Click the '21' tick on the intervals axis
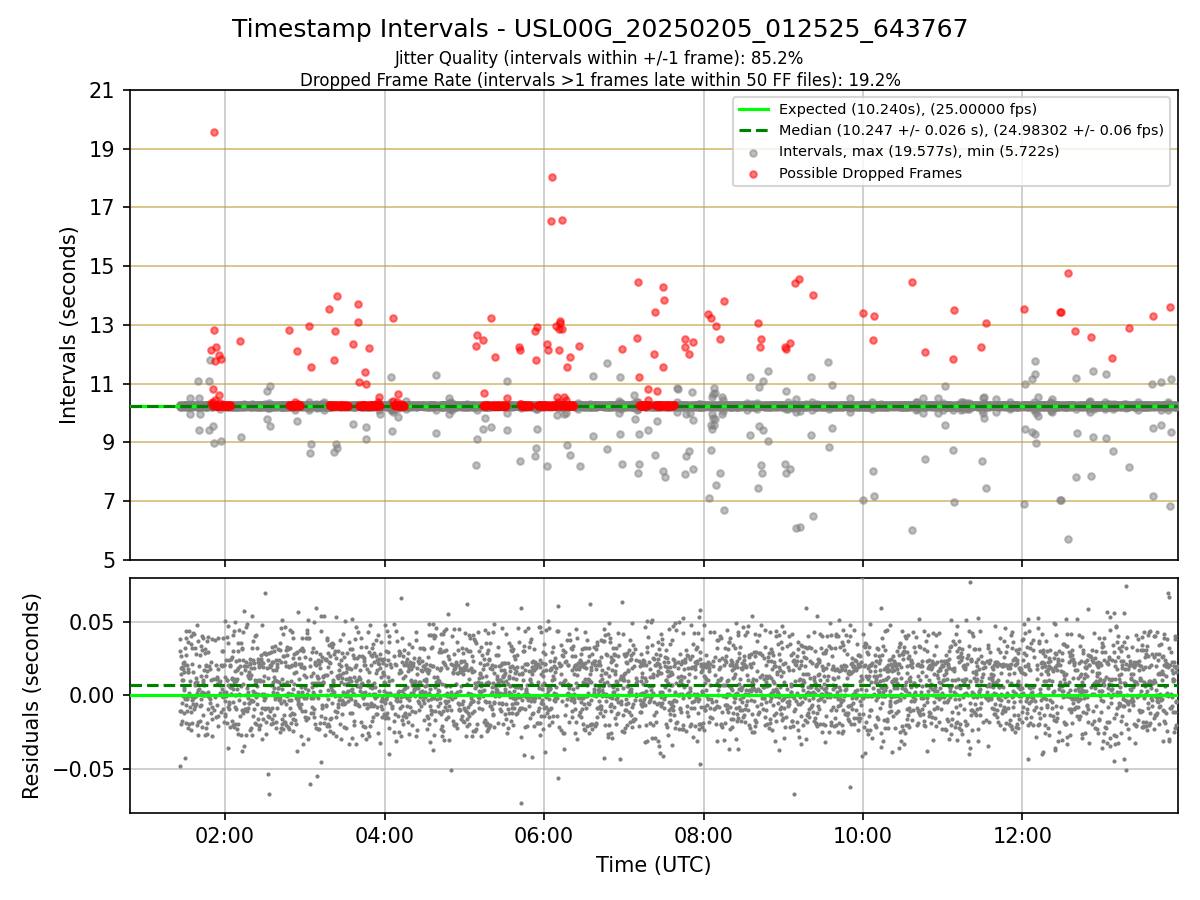1200x900 pixels. pos(102,91)
